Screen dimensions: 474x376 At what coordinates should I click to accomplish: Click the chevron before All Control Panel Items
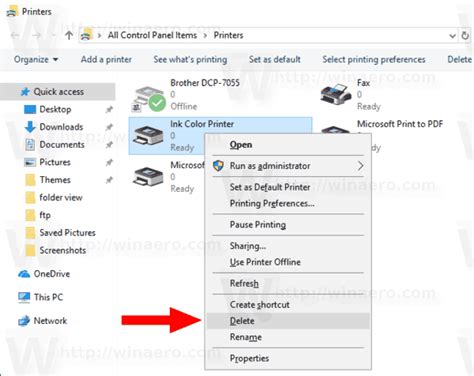99,35
